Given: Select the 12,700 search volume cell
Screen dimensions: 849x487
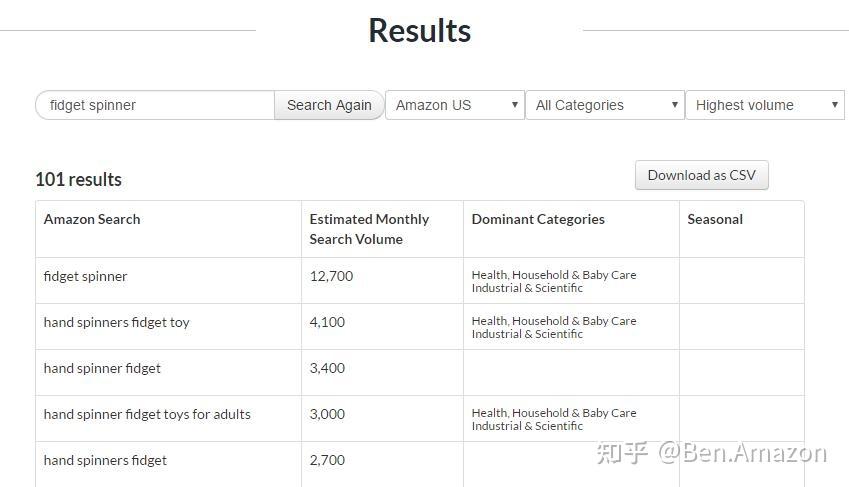Looking at the screenshot, I should (x=331, y=276).
